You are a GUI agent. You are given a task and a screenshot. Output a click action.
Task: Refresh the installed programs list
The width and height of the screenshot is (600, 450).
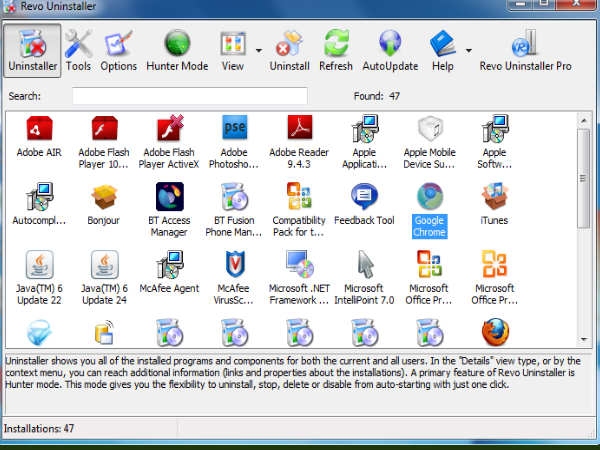[x=336, y=51]
